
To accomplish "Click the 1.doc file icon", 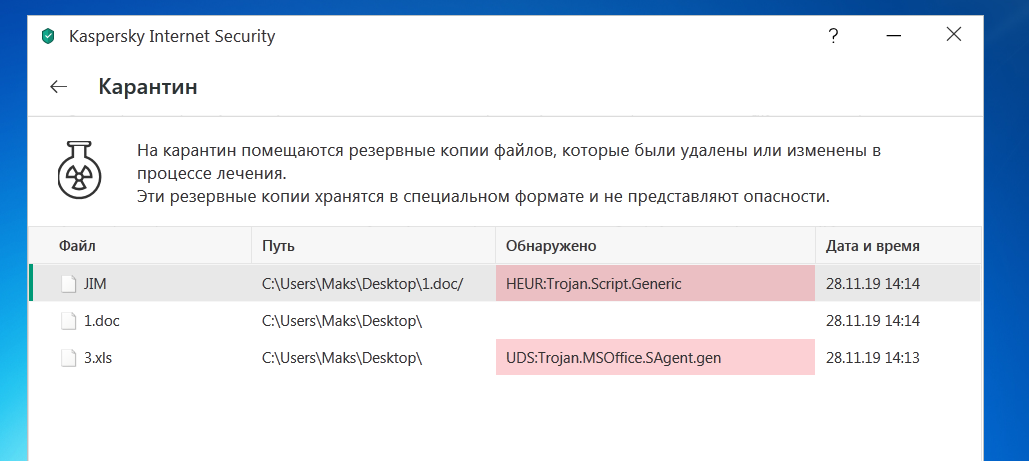I will pyautogui.click(x=68, y=321).
